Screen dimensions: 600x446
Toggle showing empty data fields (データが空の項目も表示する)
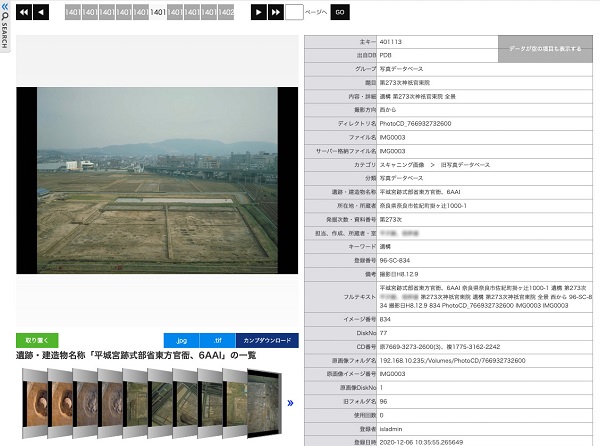[545, 48]
